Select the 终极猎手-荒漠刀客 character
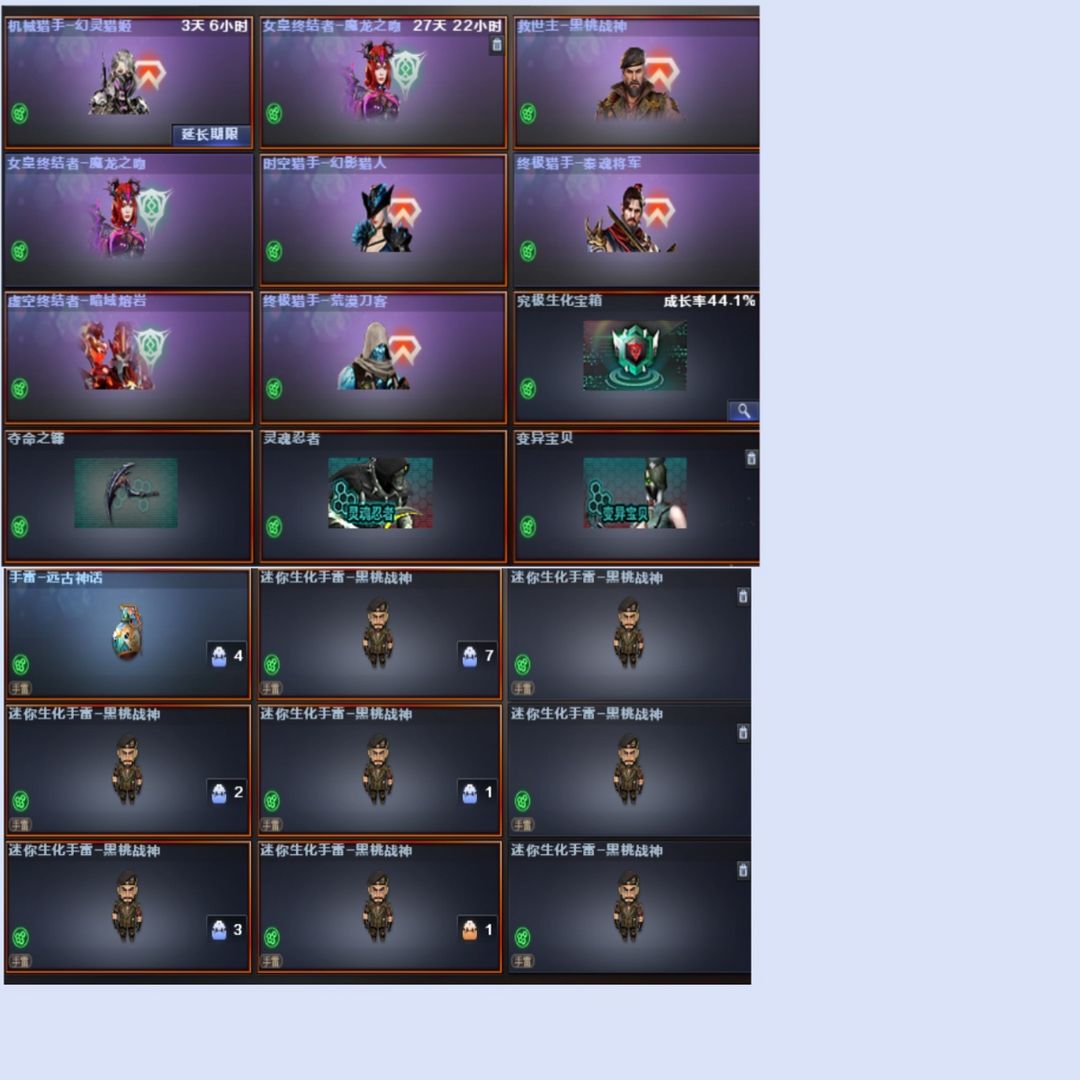 (x=383, y=357)
